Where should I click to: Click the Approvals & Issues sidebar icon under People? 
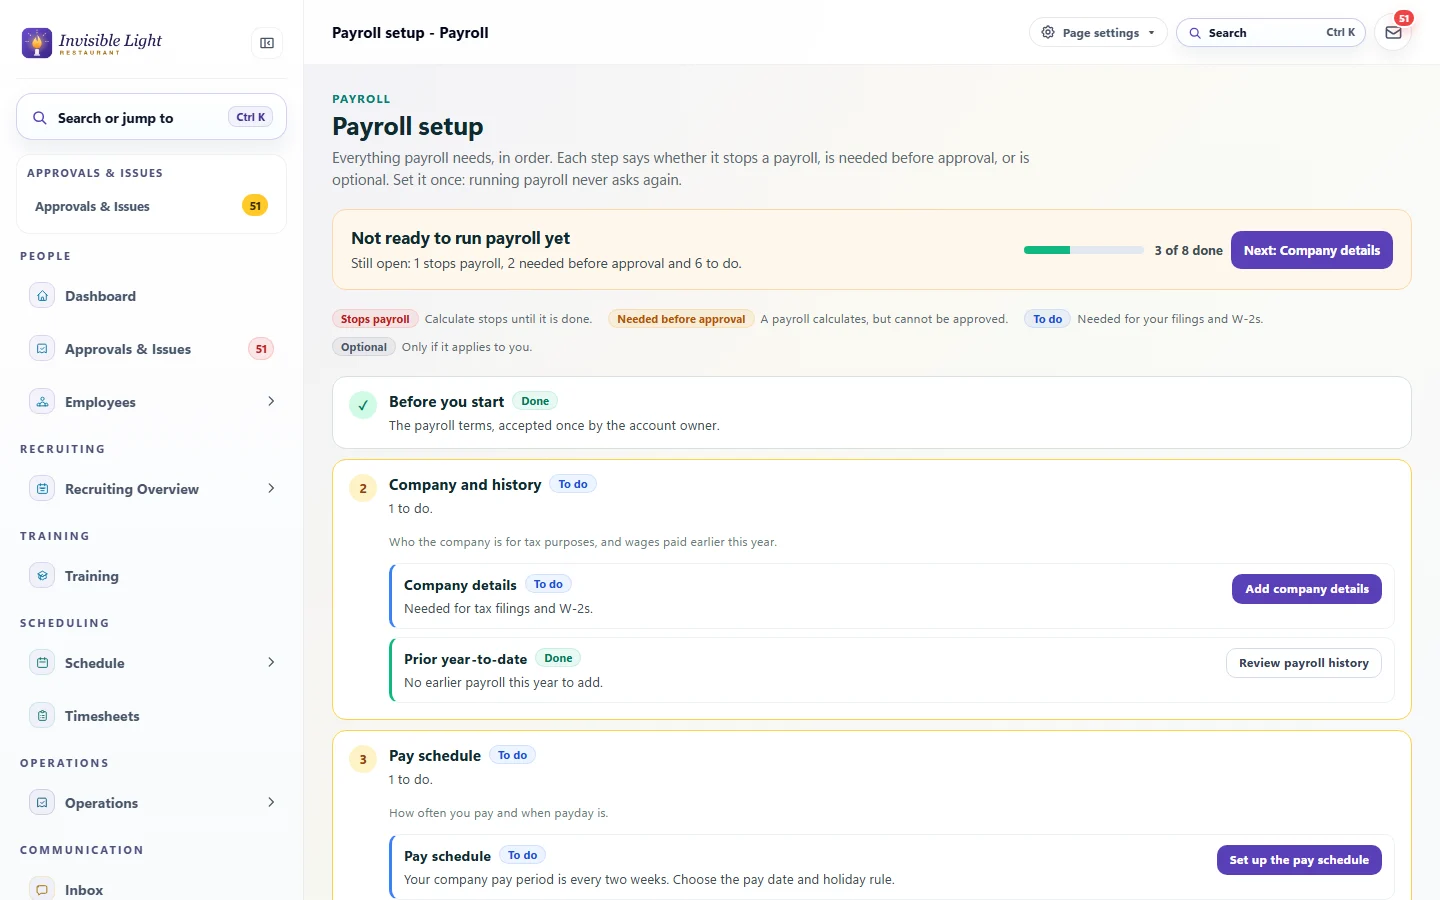point(42,349)
